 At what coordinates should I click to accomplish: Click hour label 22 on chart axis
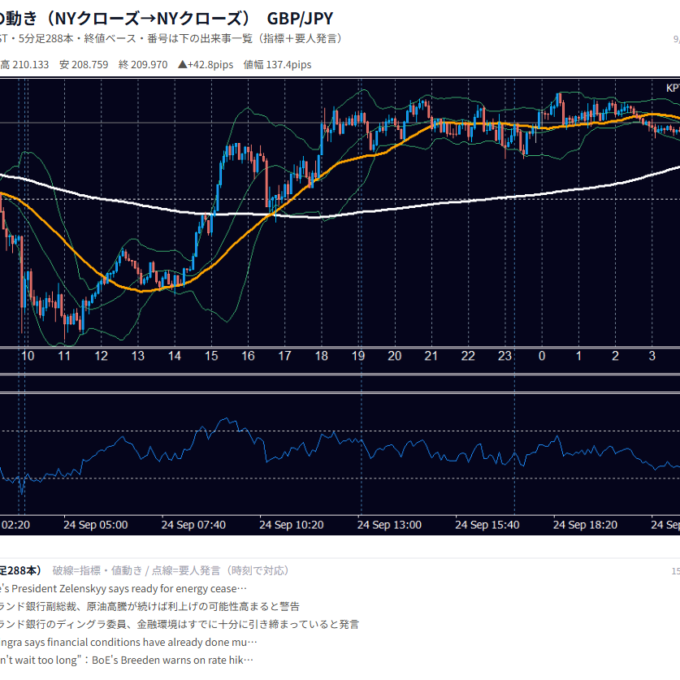click(468, 356)
